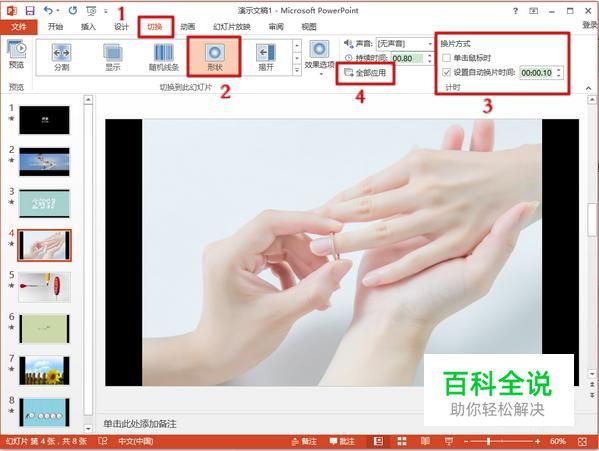
Task: Click the zoom slider handle
Action: (x=488, y=442)
